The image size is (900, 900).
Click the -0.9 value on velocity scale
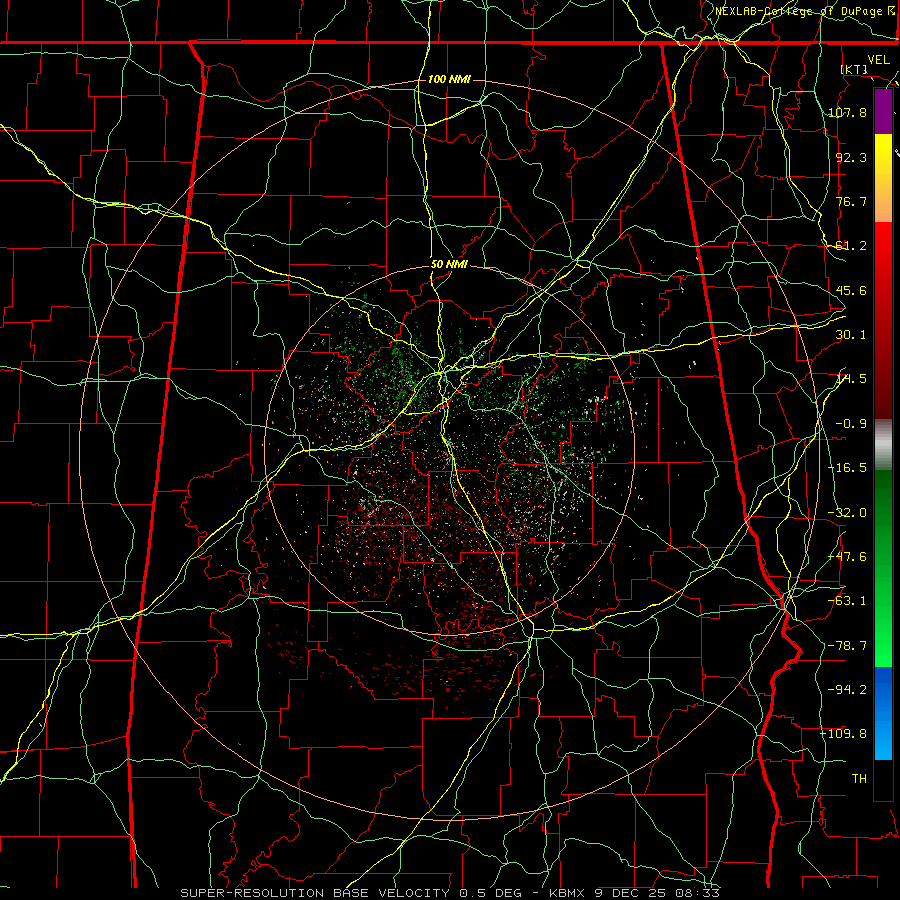coord(851,424)
